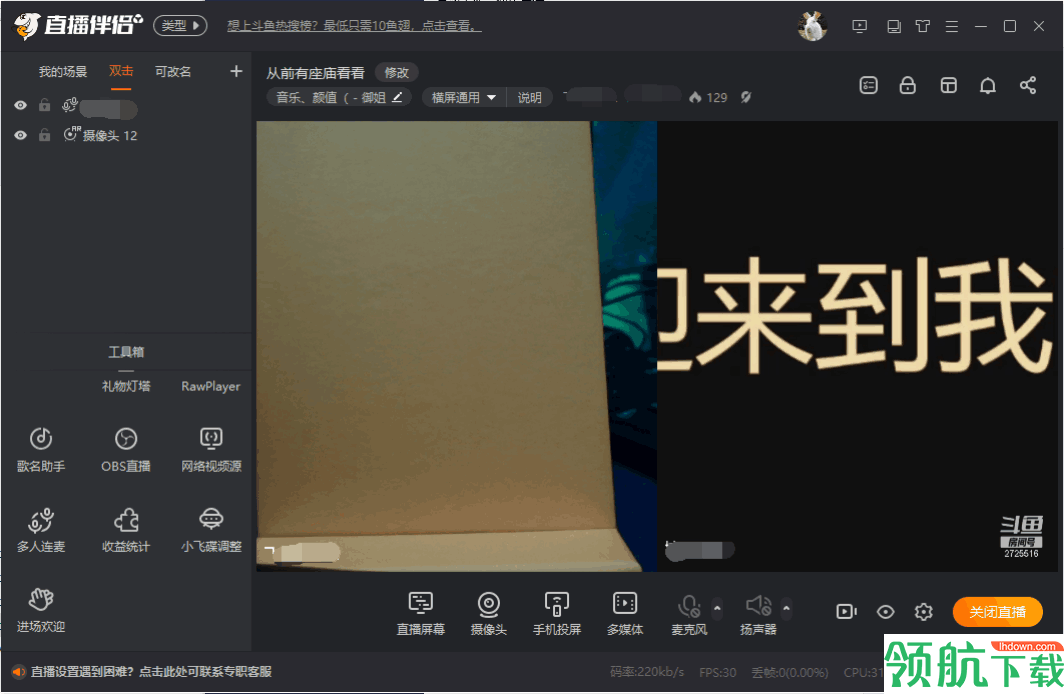
Task: Expand microphone options arrow
Action: [717, 608]
